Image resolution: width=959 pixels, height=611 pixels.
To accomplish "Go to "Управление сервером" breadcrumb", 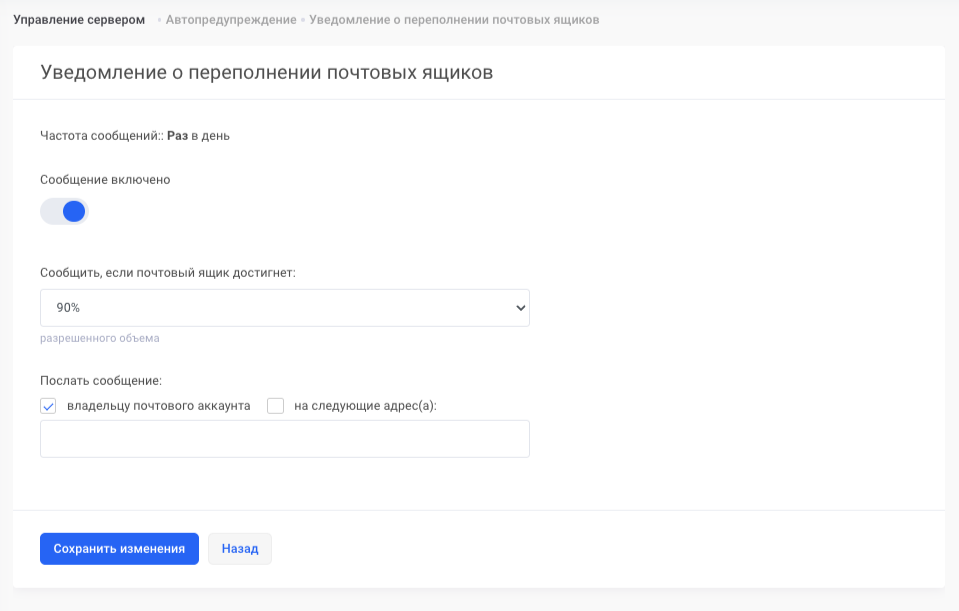I will point(79,20).
